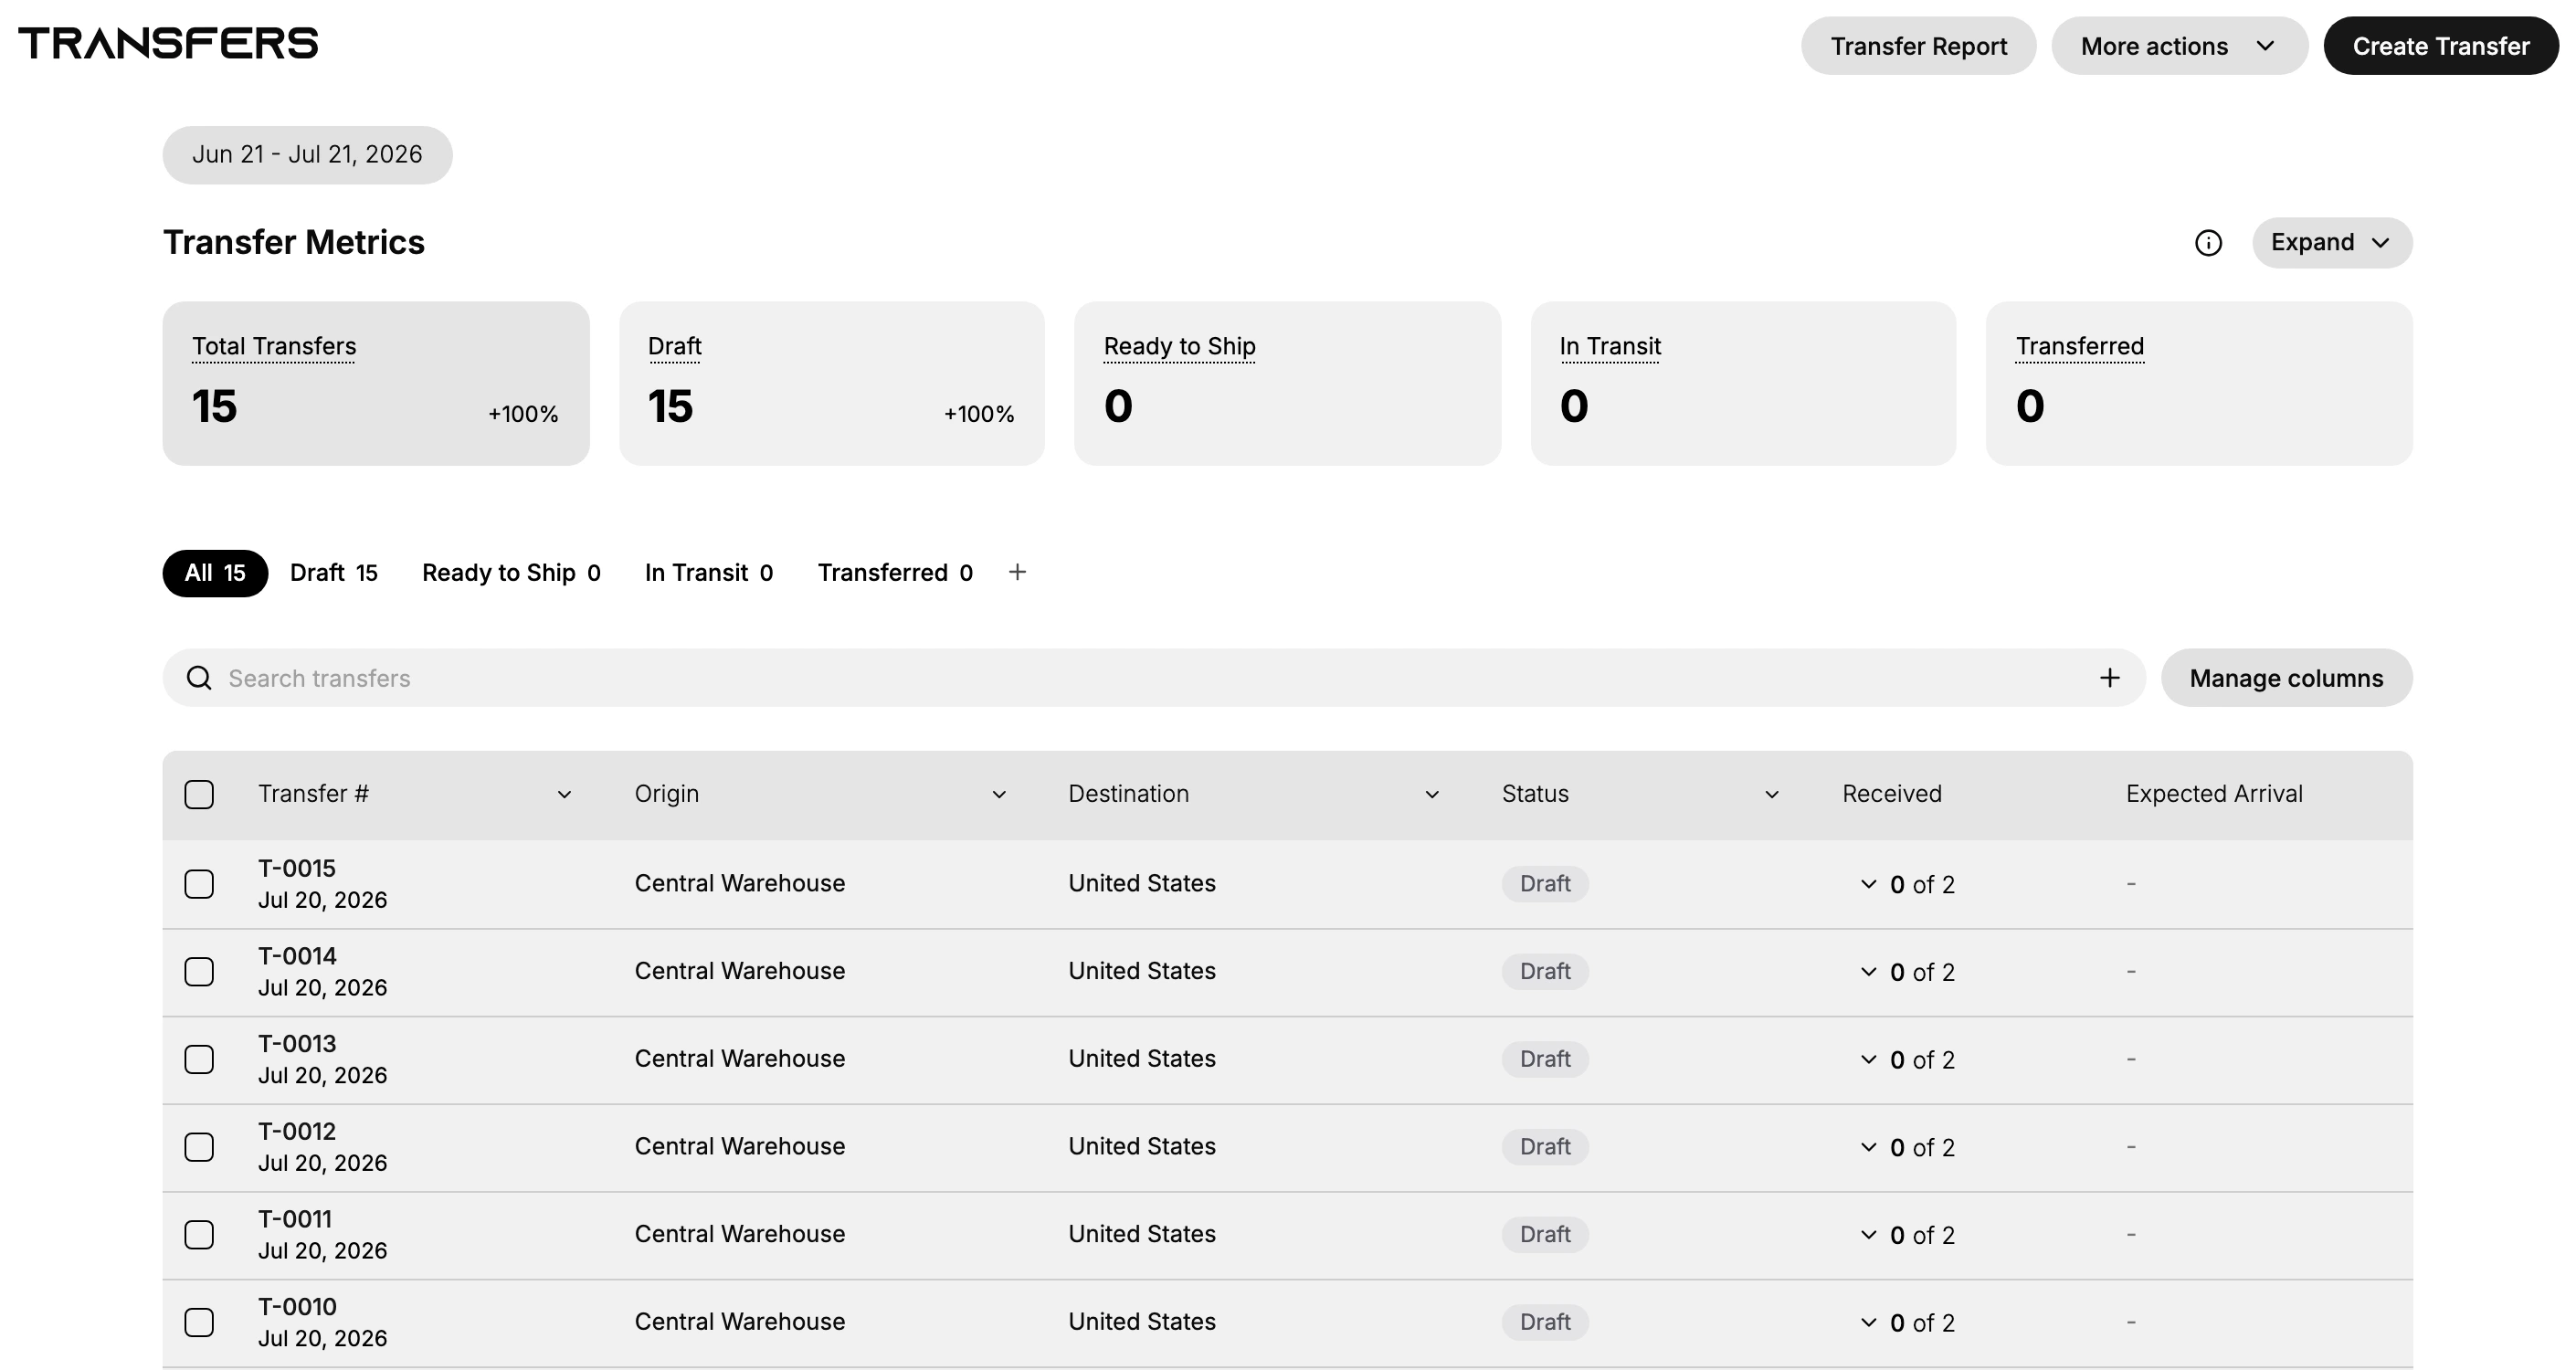Select the Ready to Ship metric card
This screenshot has height=1370, width=2576.
1288,384
